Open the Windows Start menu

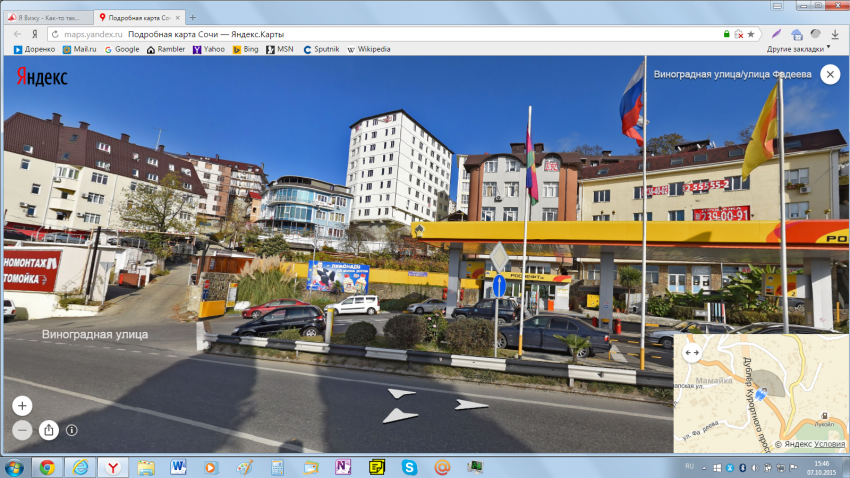click(15, 466)
